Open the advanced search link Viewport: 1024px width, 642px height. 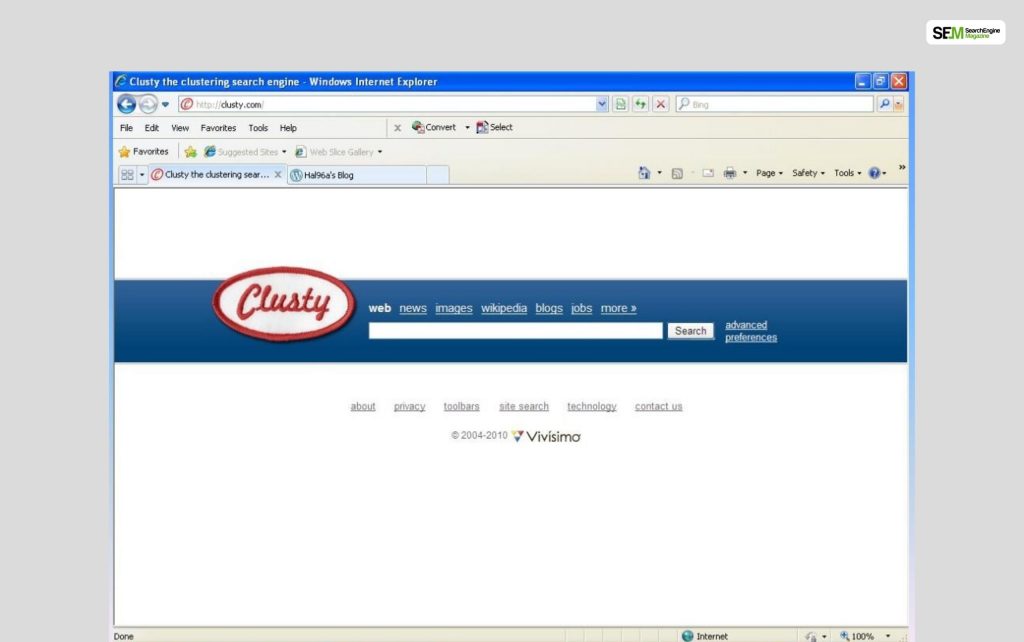click(746, 325)
